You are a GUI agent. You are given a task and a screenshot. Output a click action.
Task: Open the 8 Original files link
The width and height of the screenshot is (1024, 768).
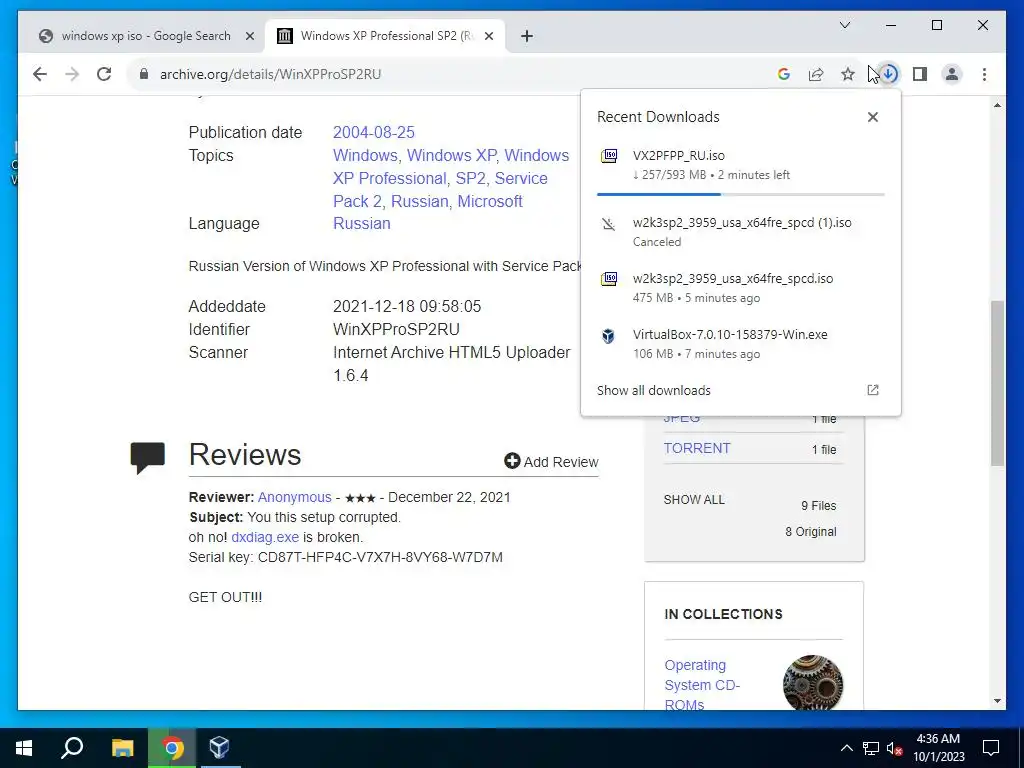(x=810, y=532)
